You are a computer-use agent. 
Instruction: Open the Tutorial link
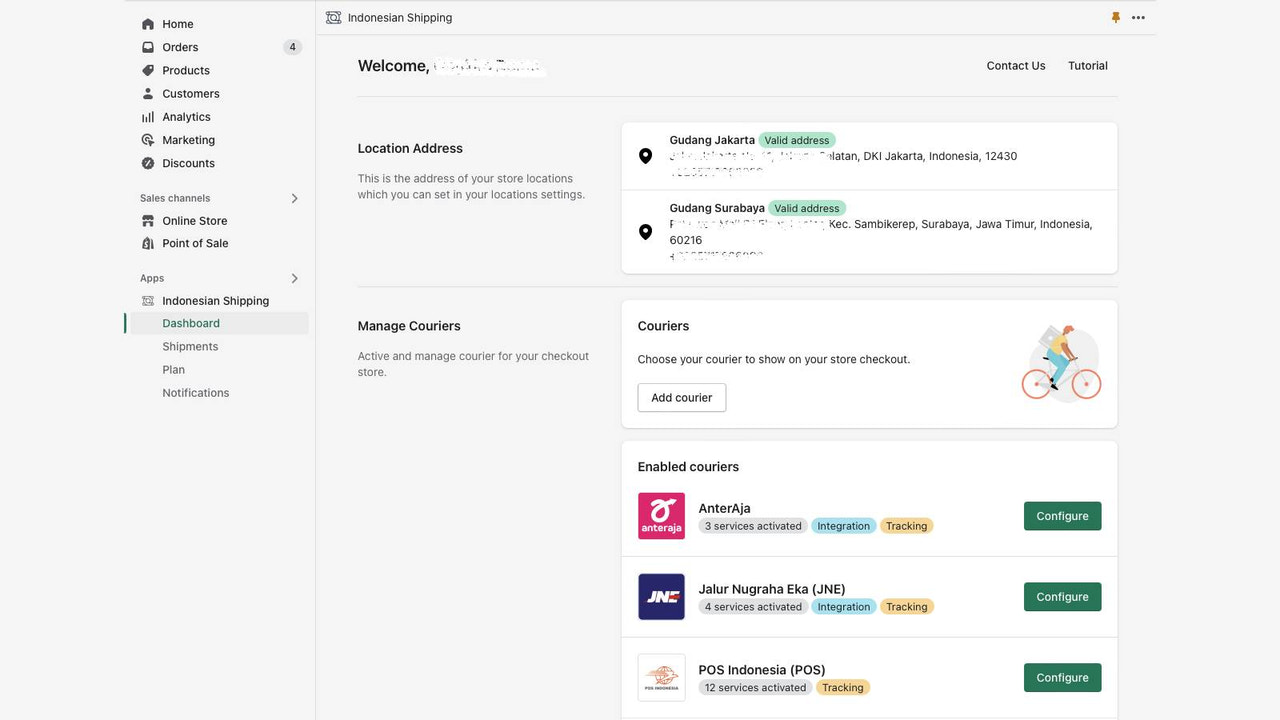[x=1088, y=66]
